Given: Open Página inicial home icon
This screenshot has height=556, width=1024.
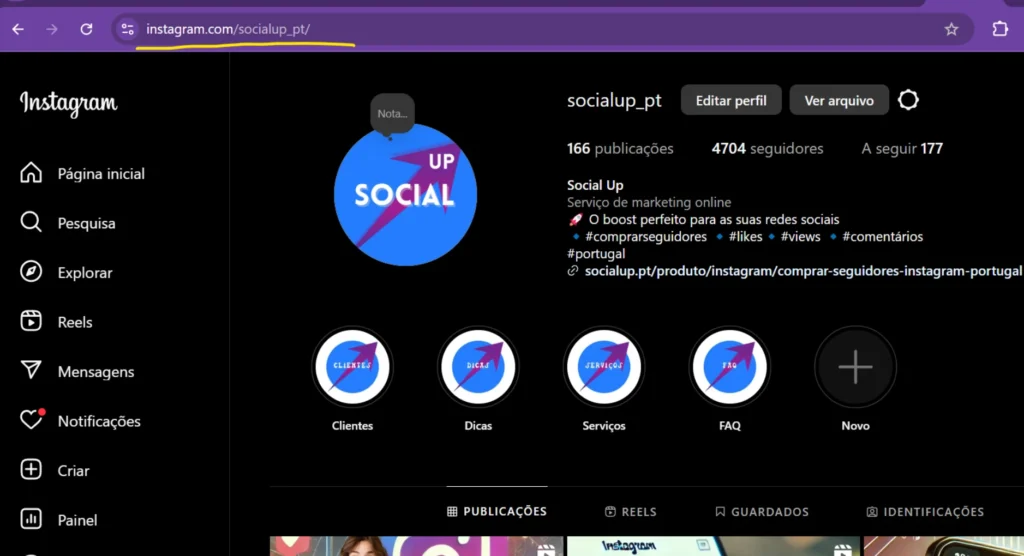Looking at the screenshot, I should (31, 173).
